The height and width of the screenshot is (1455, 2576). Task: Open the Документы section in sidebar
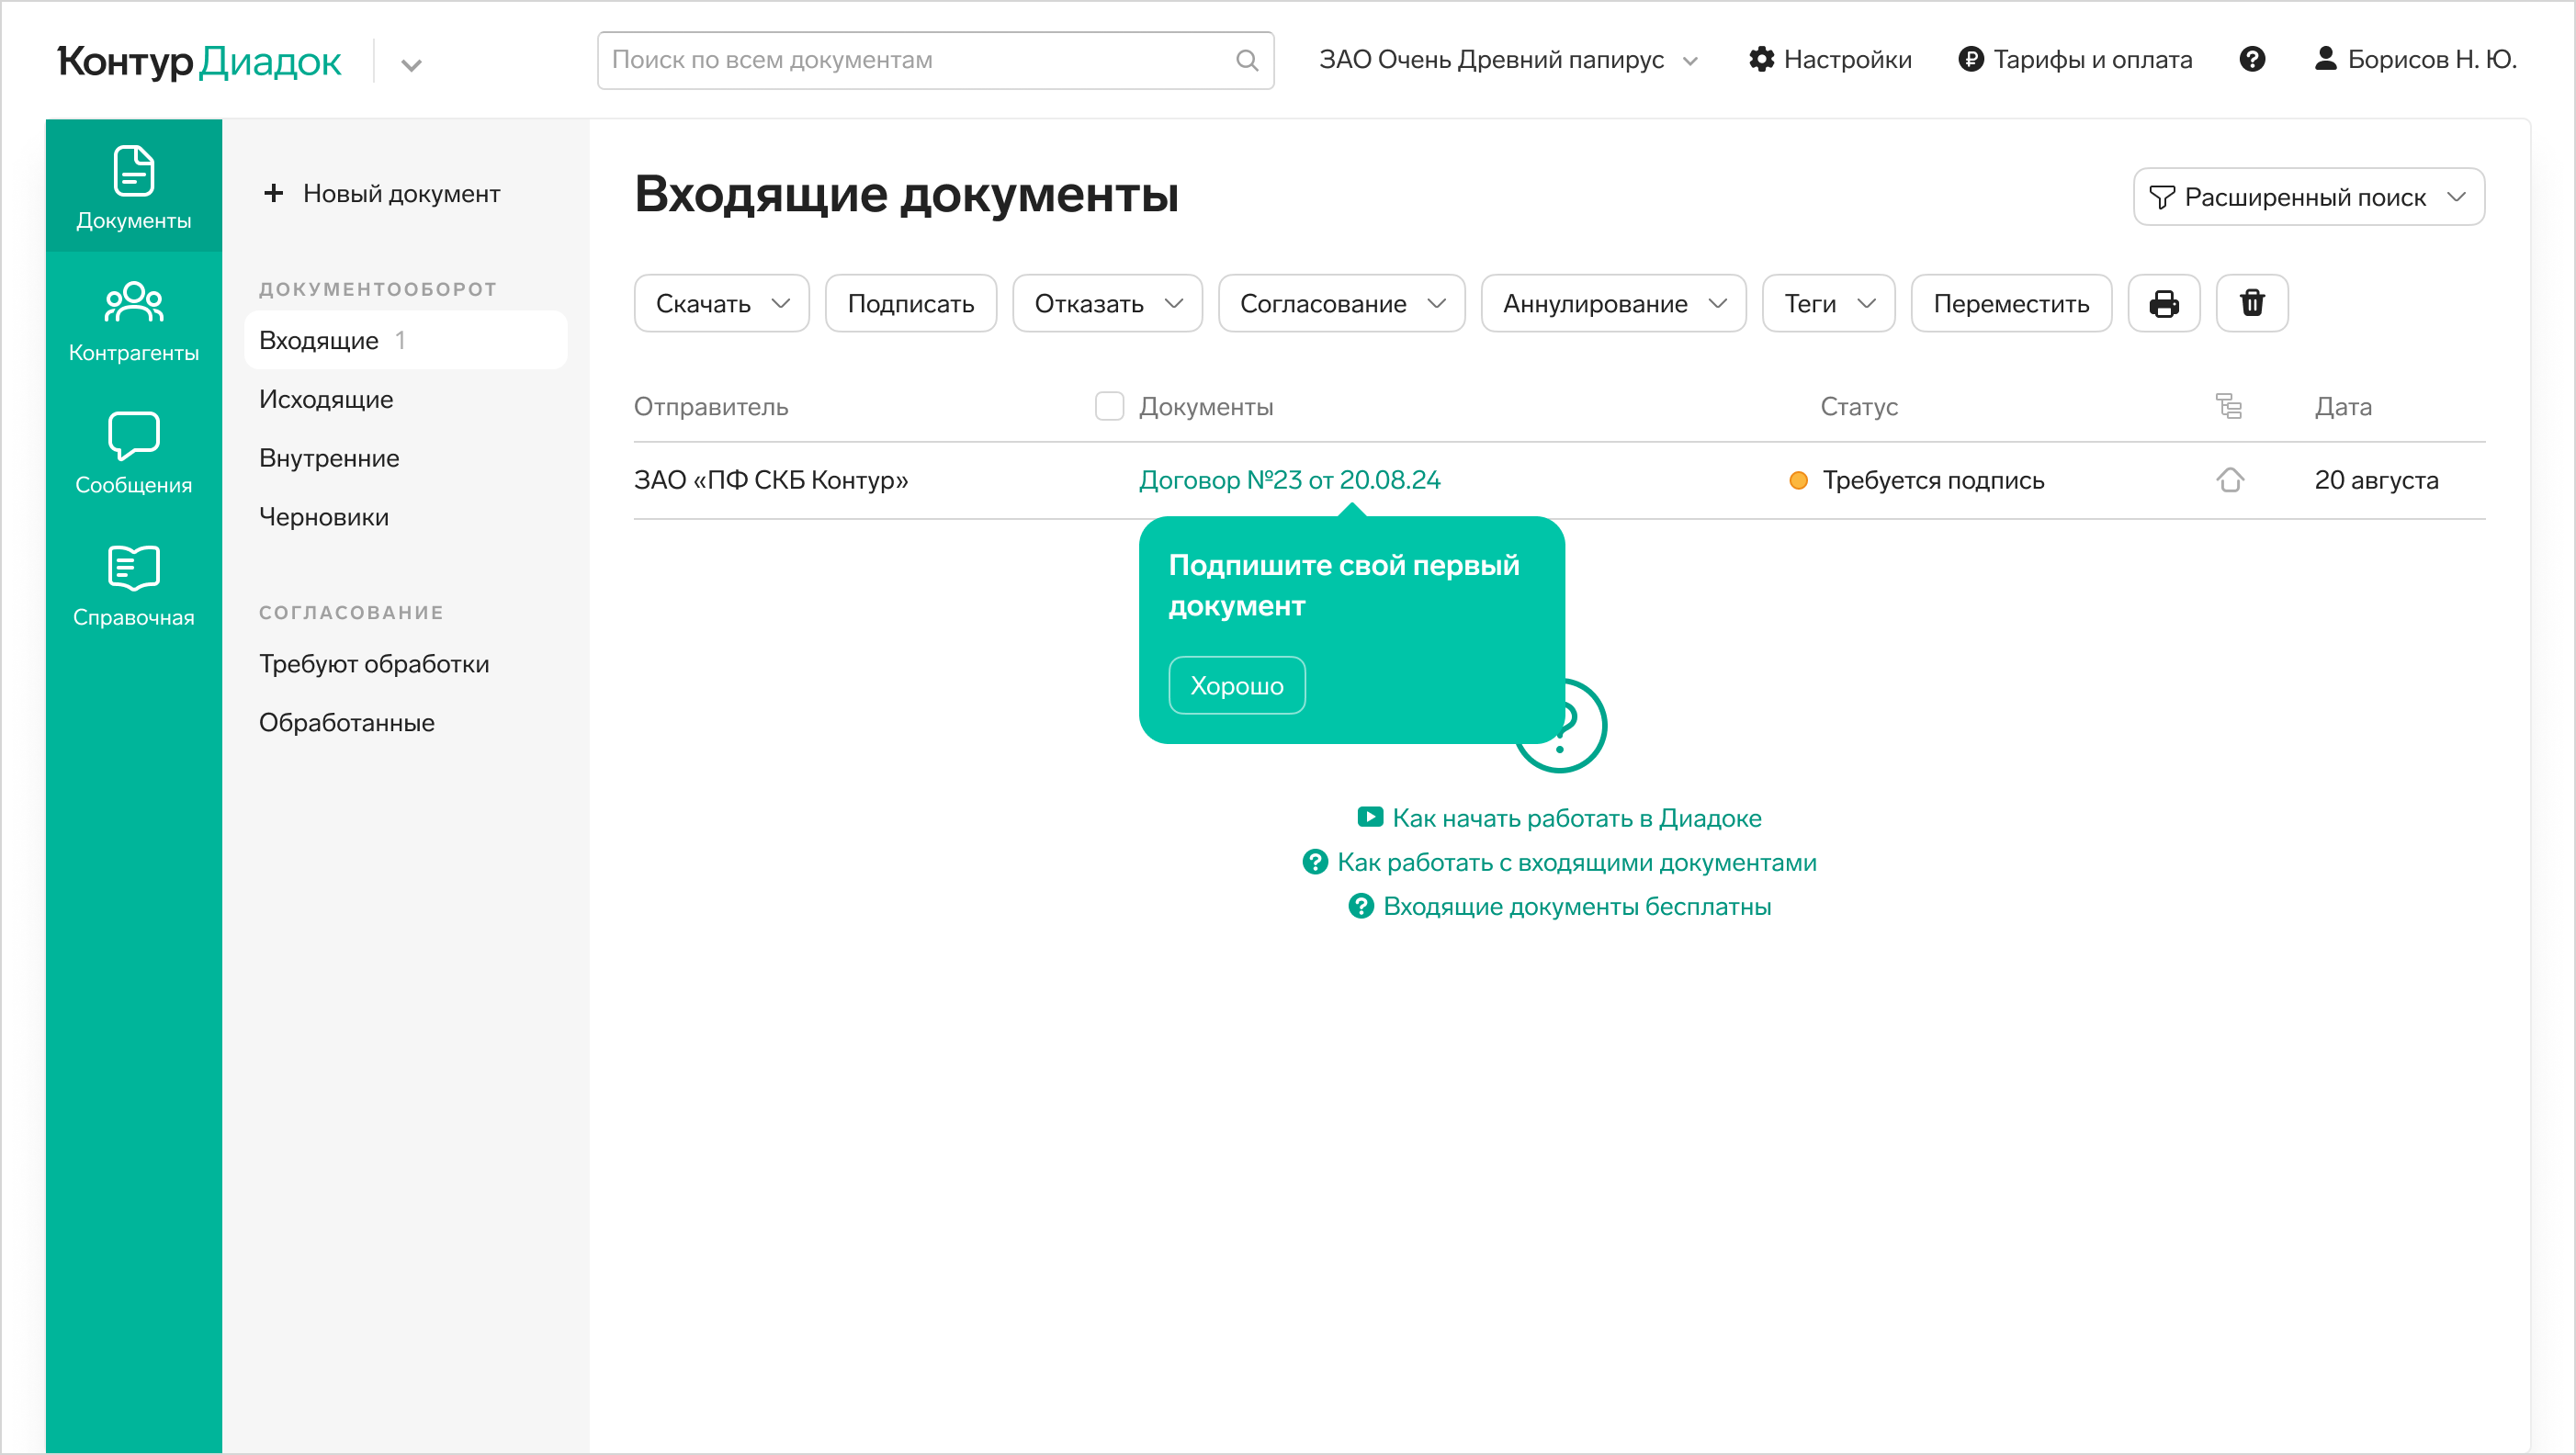point(133,186)
